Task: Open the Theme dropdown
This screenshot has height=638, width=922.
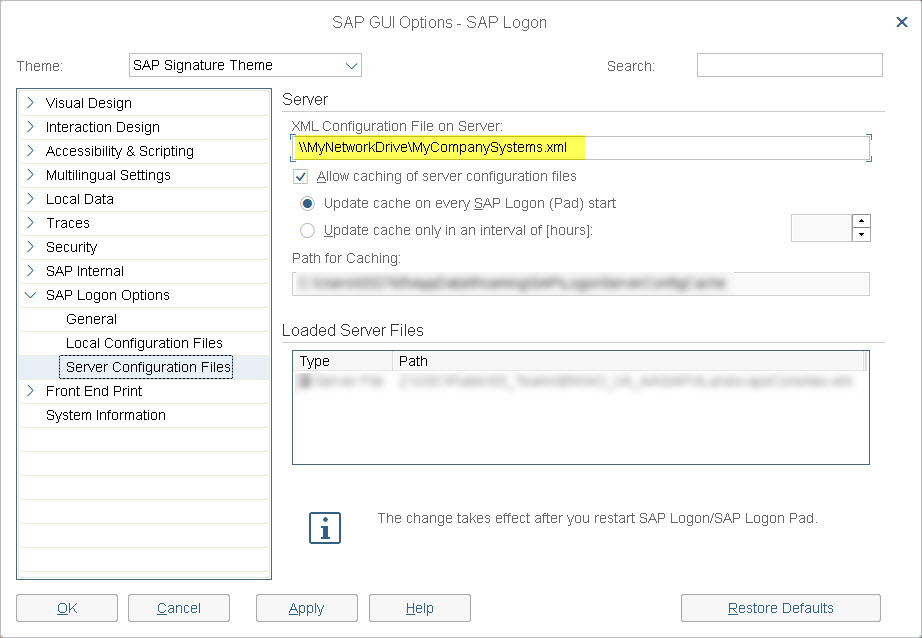Action: tap(245, 65)
